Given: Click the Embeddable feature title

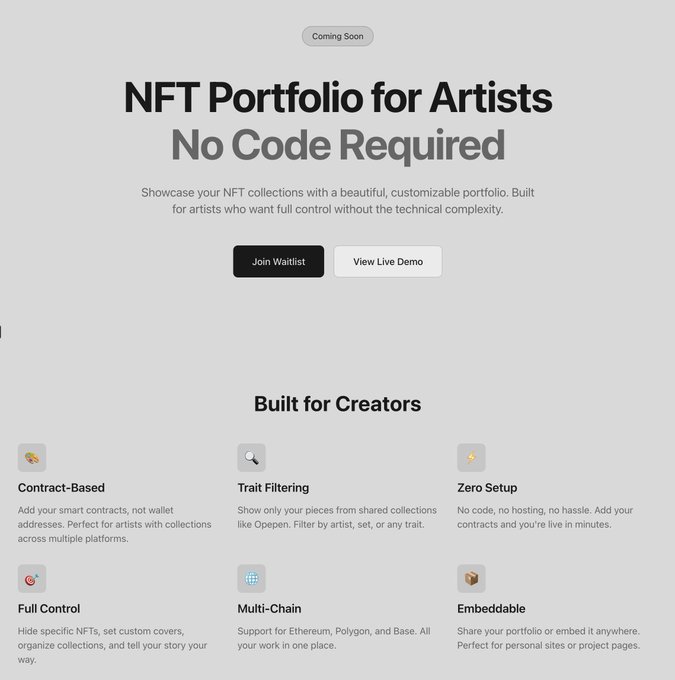Looking at the screenshot, I should click(x=491, y=609).
